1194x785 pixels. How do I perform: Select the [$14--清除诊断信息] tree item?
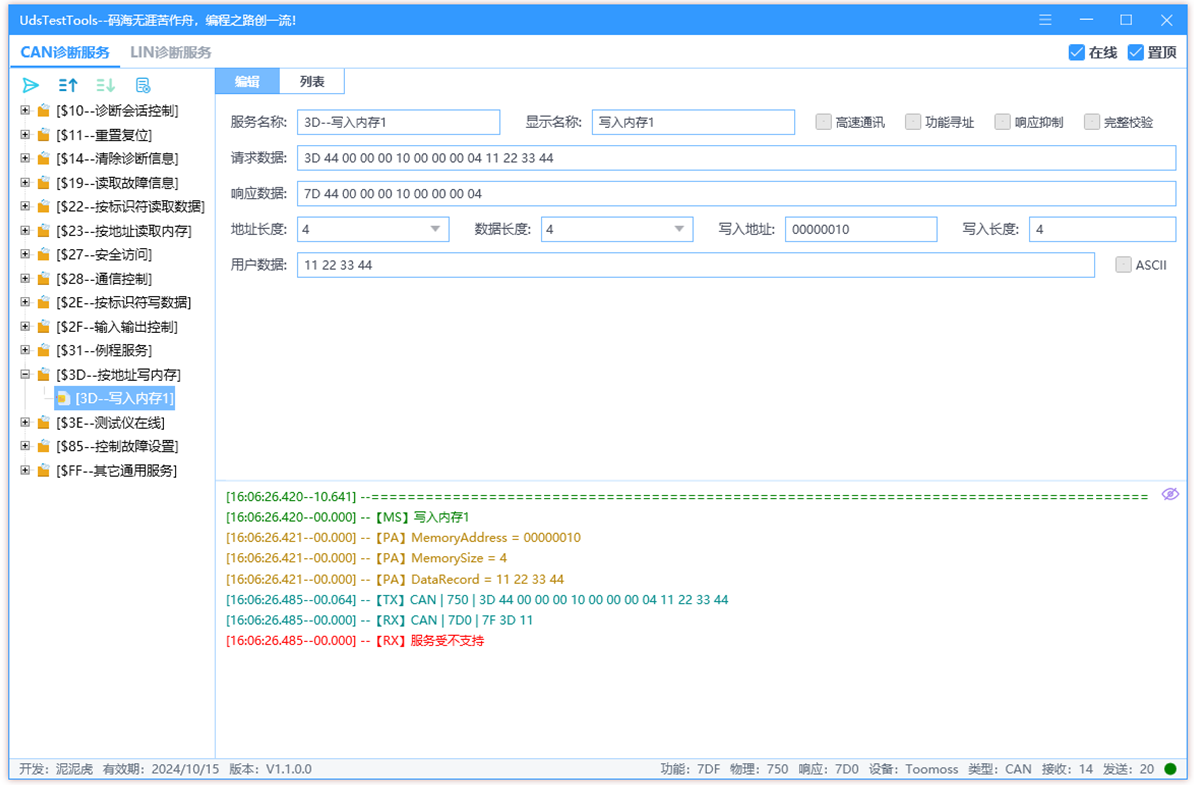pyautogui.click(x=117, y=159)
